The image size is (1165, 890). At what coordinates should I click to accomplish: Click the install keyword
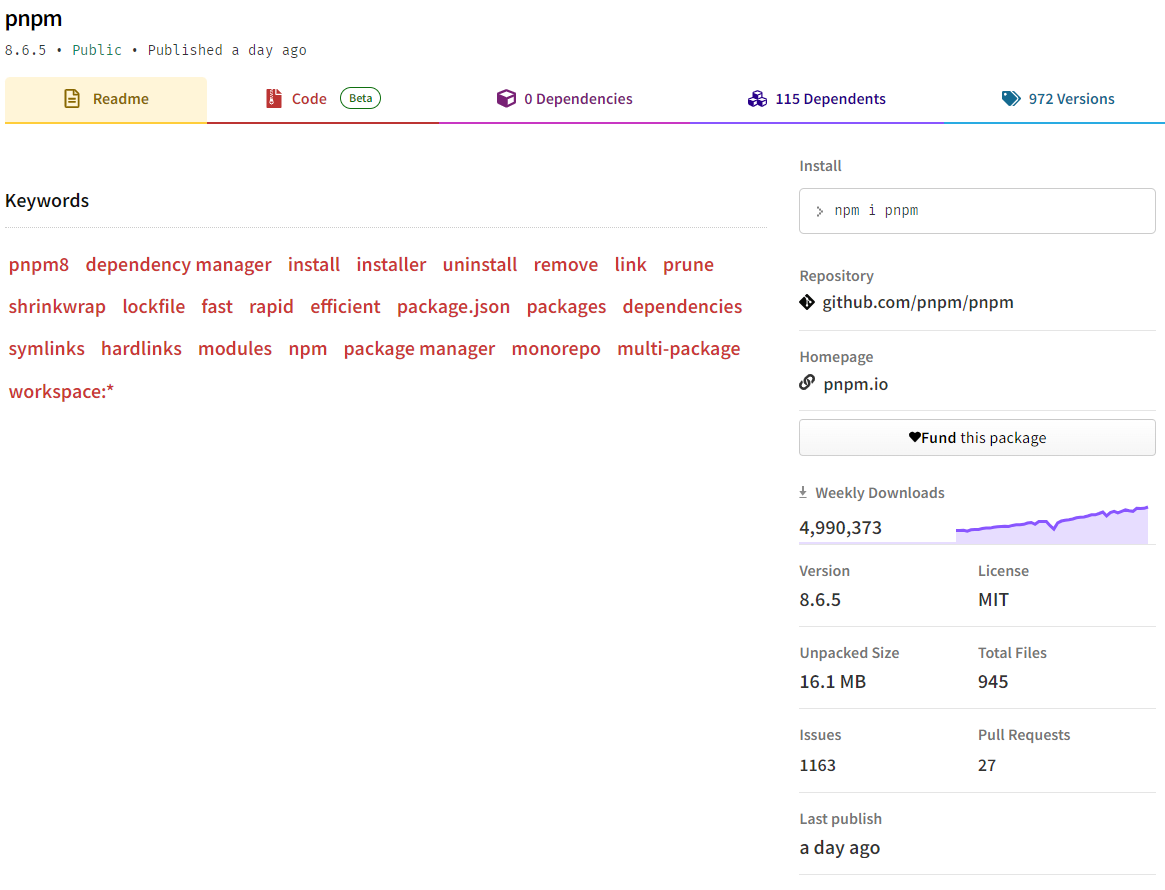pos(314,265)
